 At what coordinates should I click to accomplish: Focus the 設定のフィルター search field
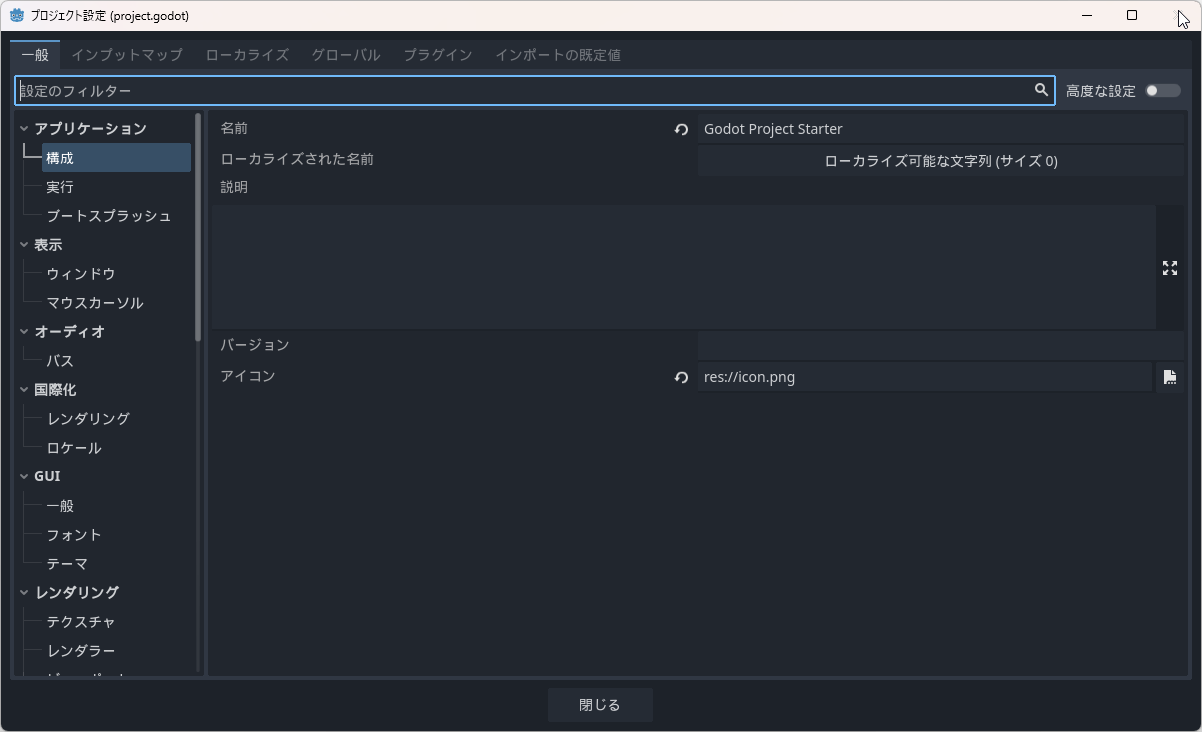click(520, 91)
